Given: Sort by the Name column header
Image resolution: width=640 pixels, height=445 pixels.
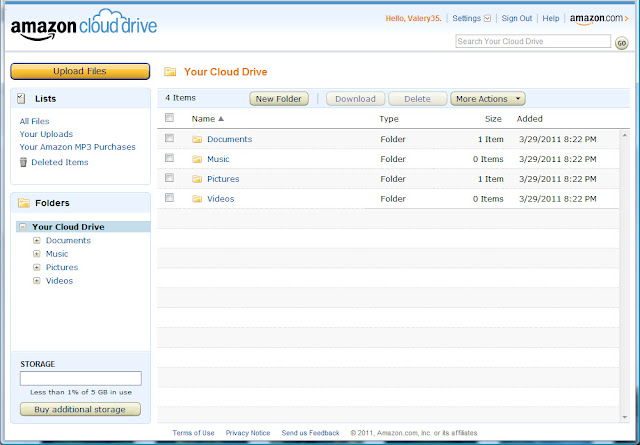Looking at the screenshot, I should click(x=203, y=119).
